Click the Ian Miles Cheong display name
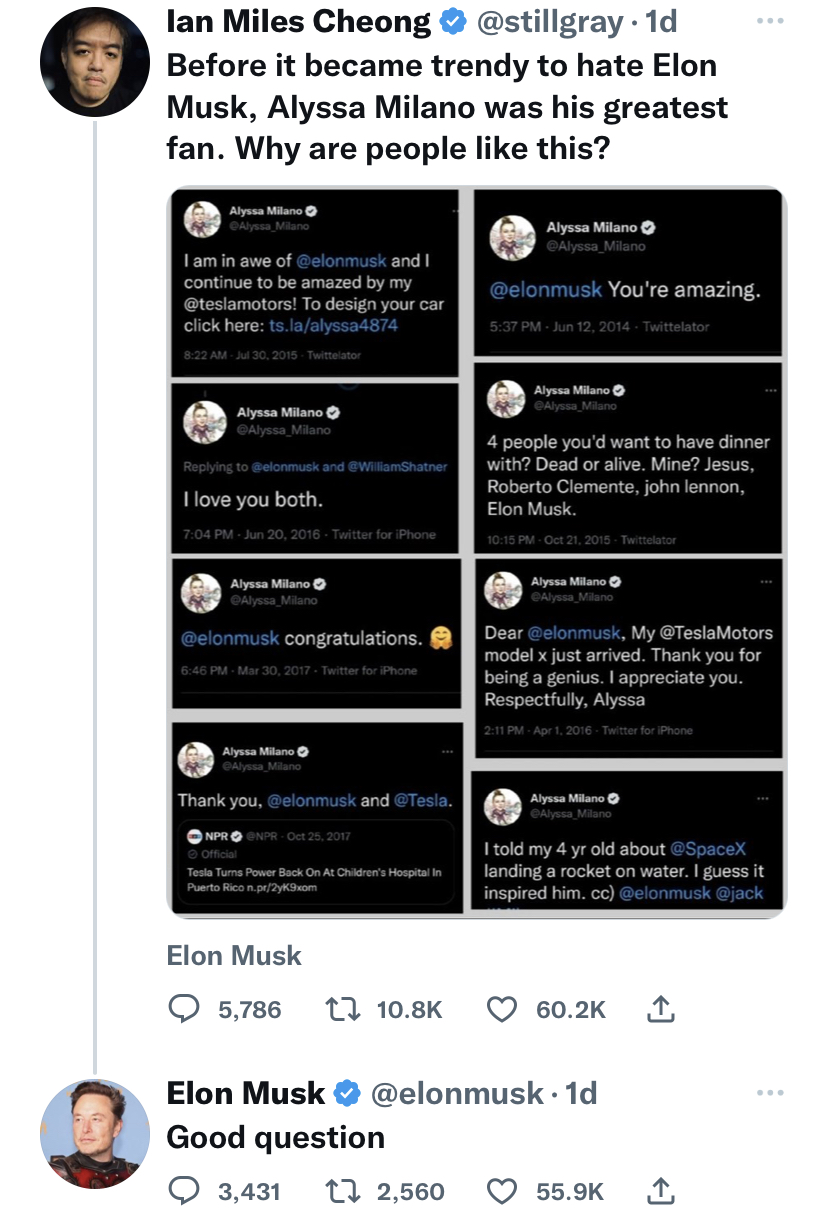This screenshot has height=1227, width=828. pos(298,22)
